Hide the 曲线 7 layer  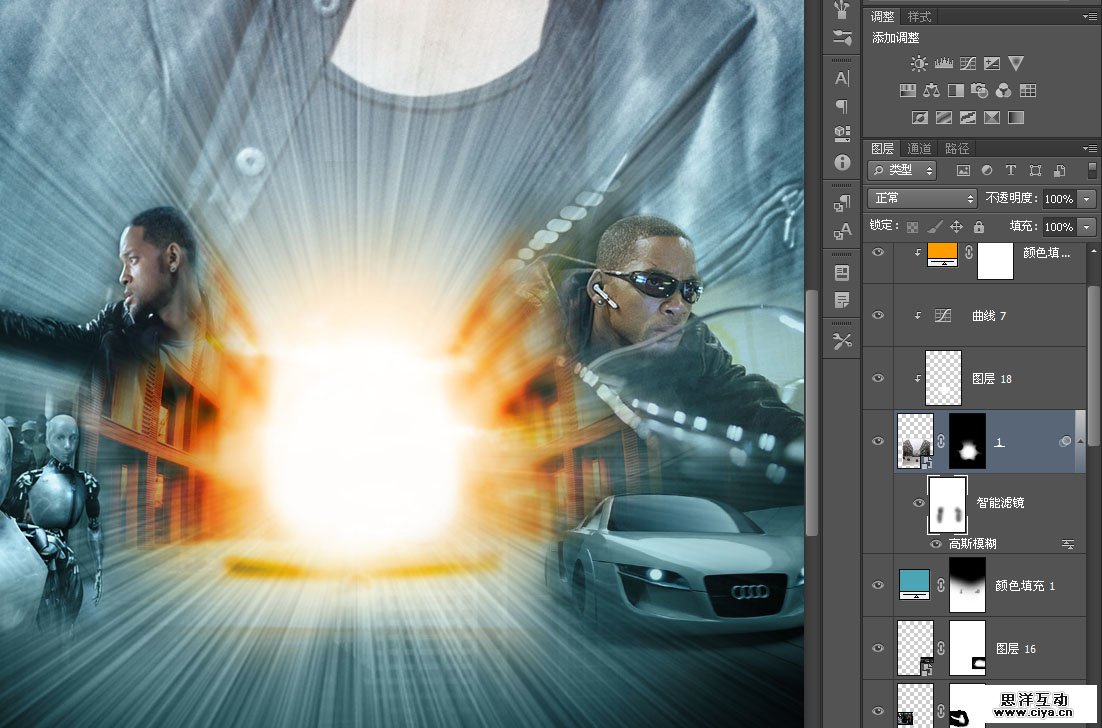pos(878,315)
